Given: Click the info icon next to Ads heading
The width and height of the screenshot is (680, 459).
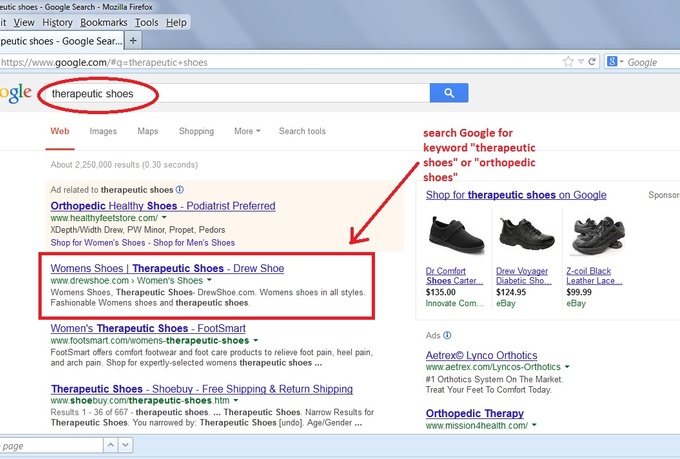Looking at the screenshot, I should click(446, 335).
